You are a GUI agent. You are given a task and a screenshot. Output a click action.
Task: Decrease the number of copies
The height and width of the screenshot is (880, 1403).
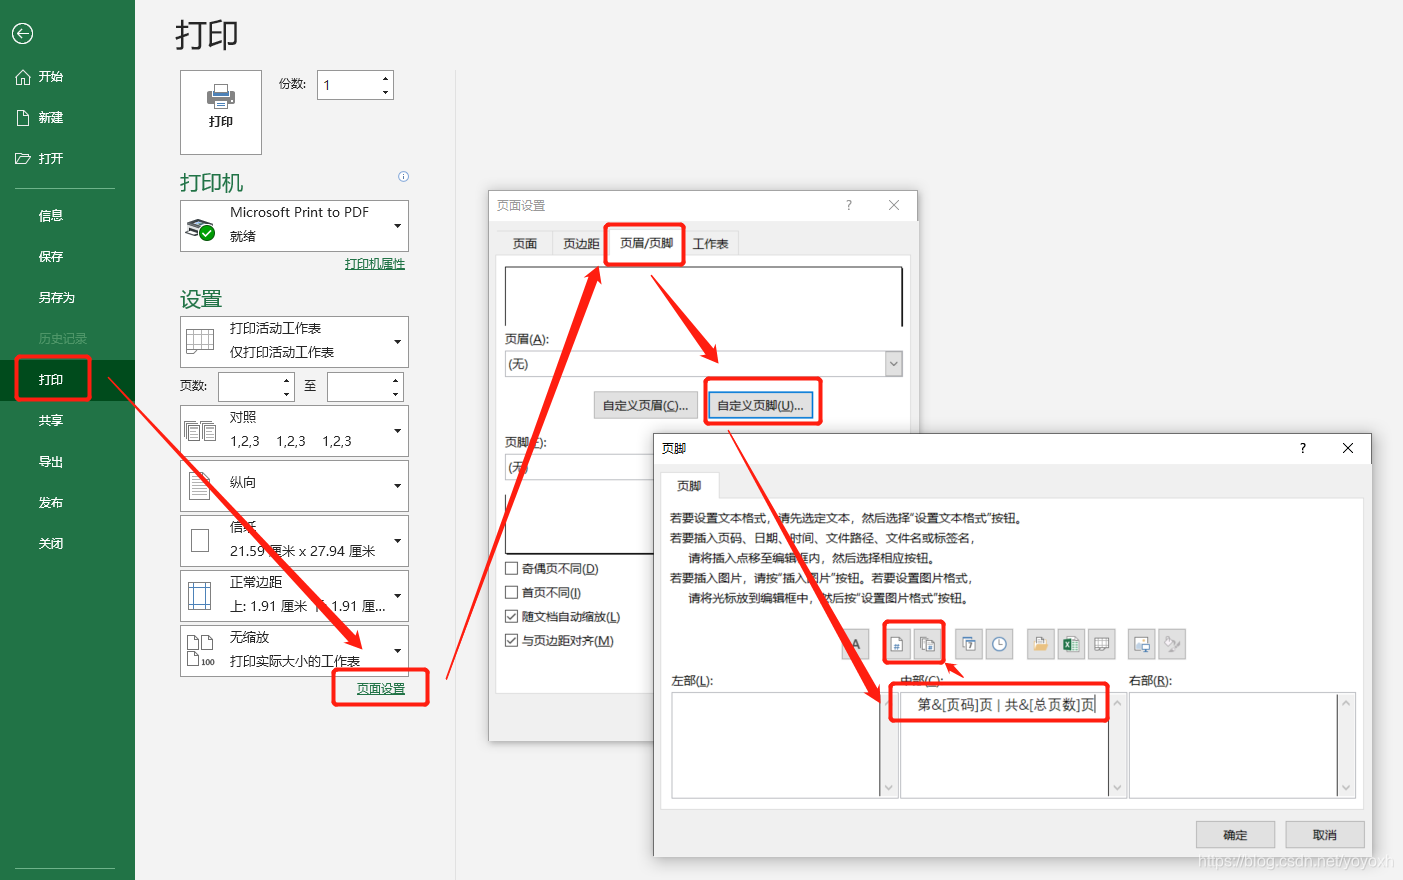click(386, 92)
